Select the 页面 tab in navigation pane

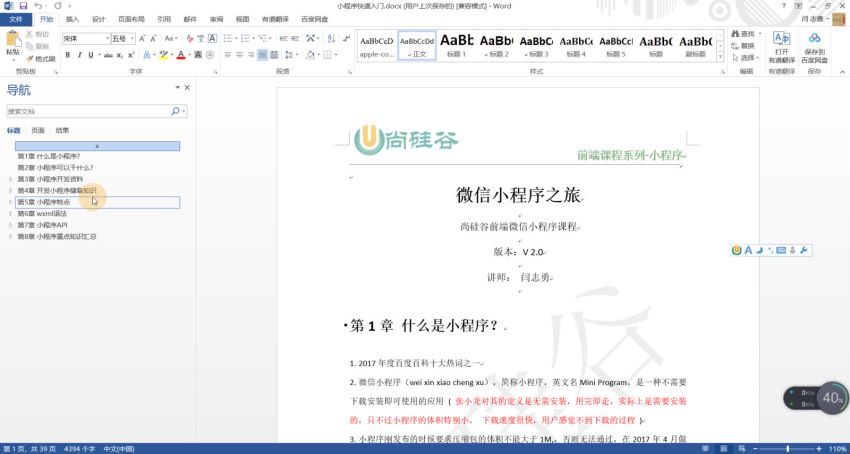[38, 131]
